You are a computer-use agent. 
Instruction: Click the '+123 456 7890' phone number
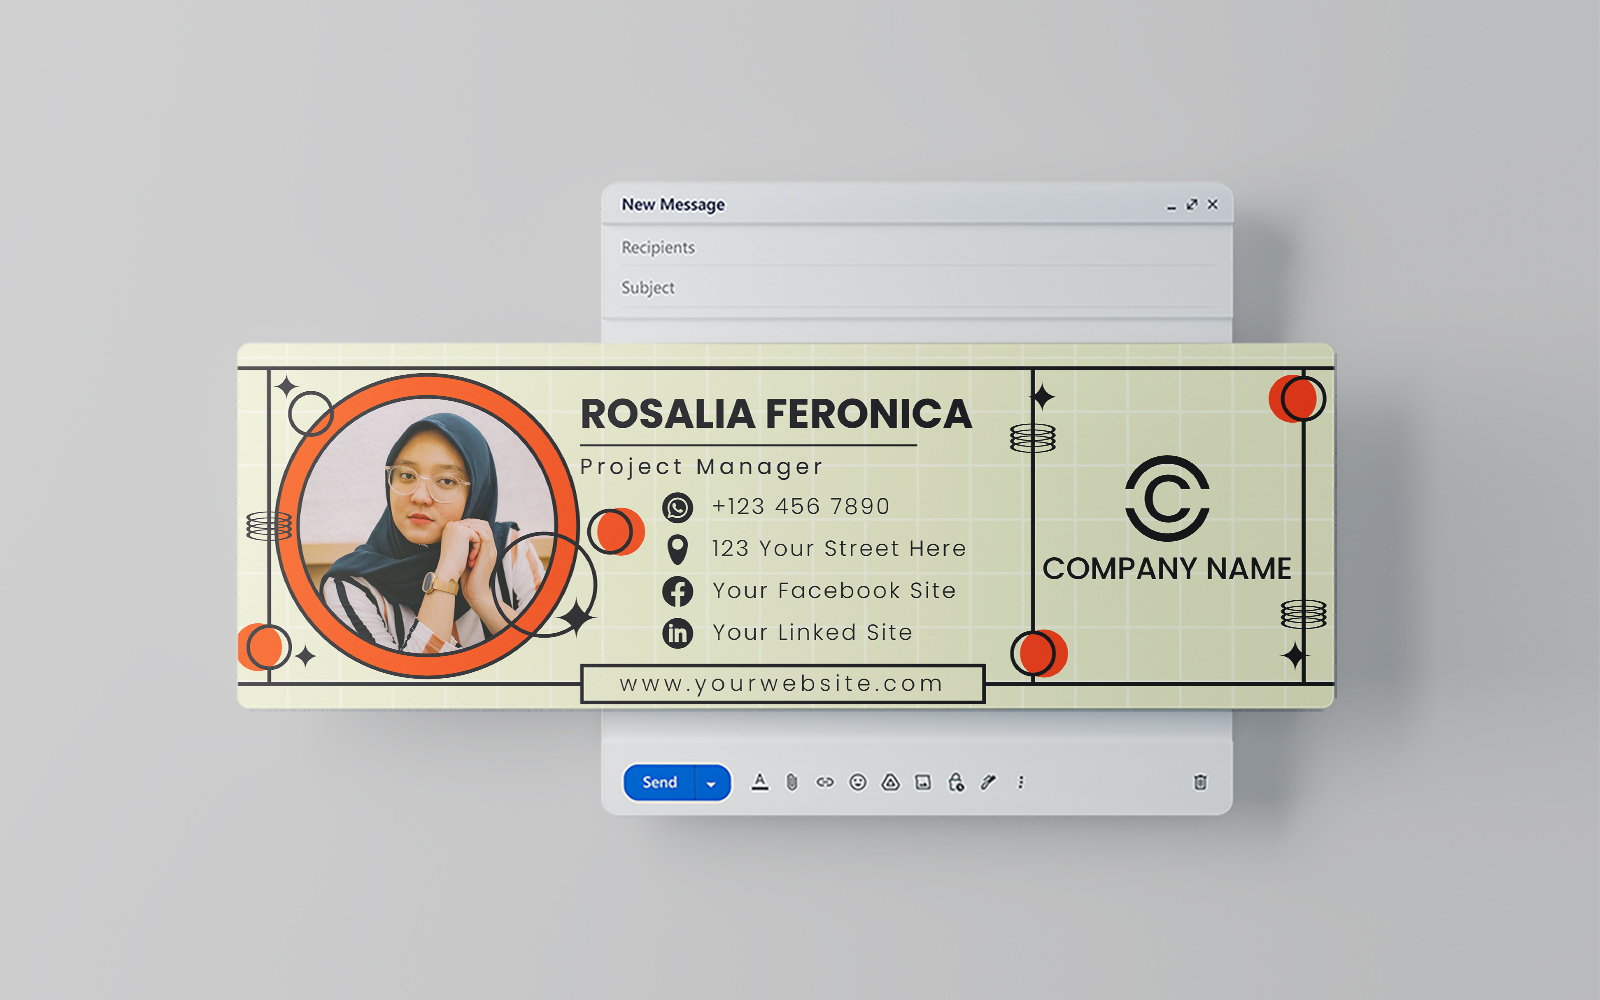point(800,507)
